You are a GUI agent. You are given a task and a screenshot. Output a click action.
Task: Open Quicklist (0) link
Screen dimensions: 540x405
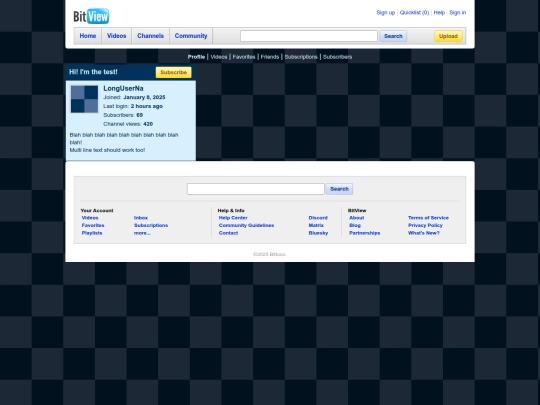pos(414,12)
